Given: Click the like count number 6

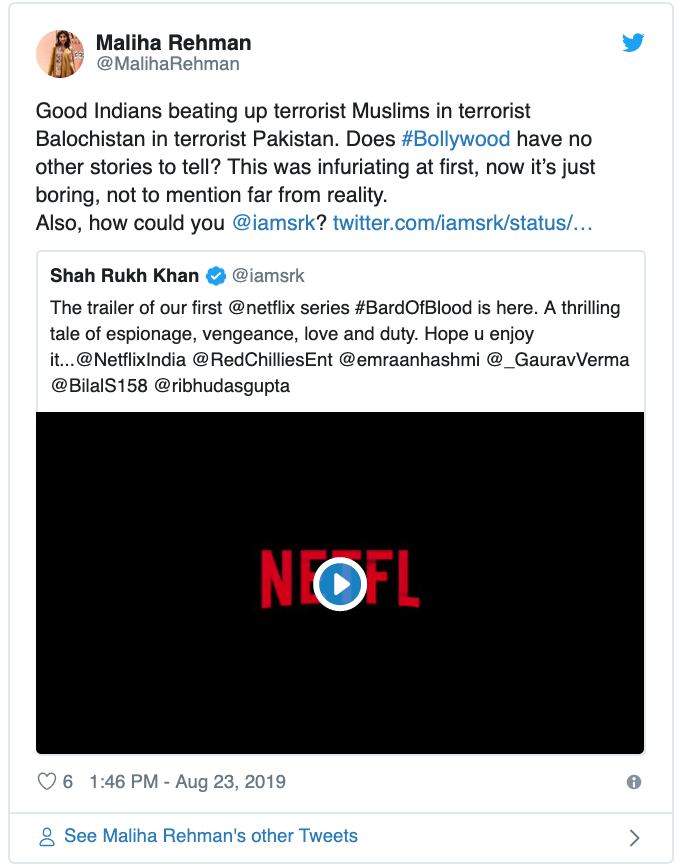Looking at the screenshot, I should 68,782.
